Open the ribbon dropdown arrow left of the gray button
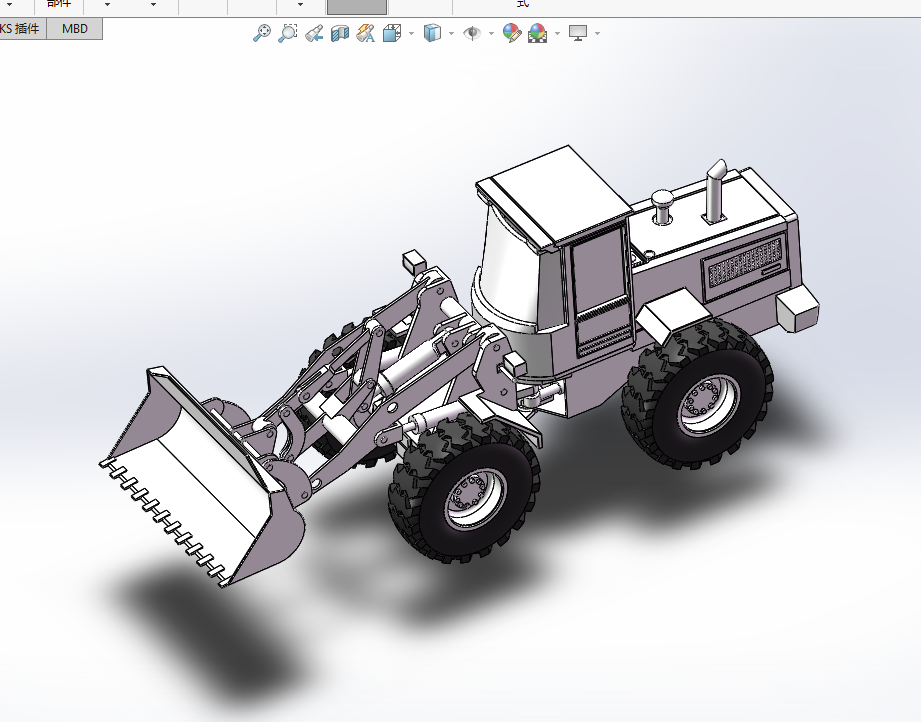This screenshot has width=921, height=722. (300, 5)
